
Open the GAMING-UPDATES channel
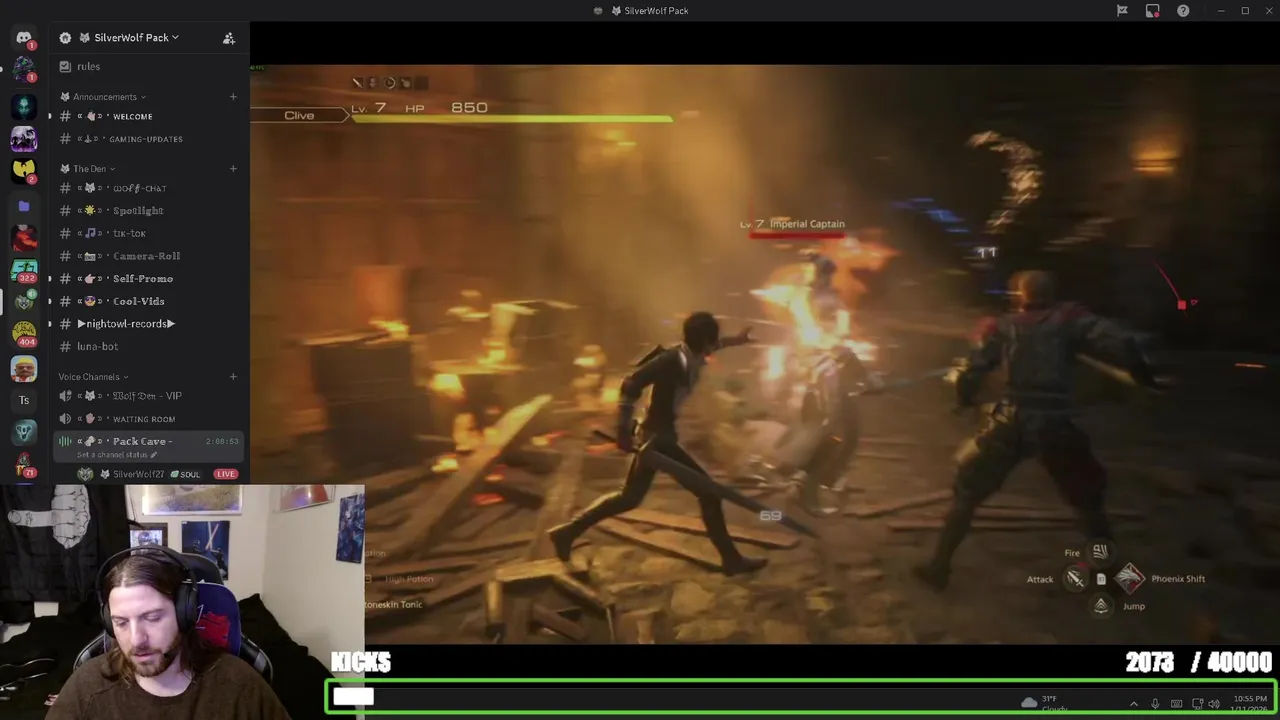click(x=147, y=139)
